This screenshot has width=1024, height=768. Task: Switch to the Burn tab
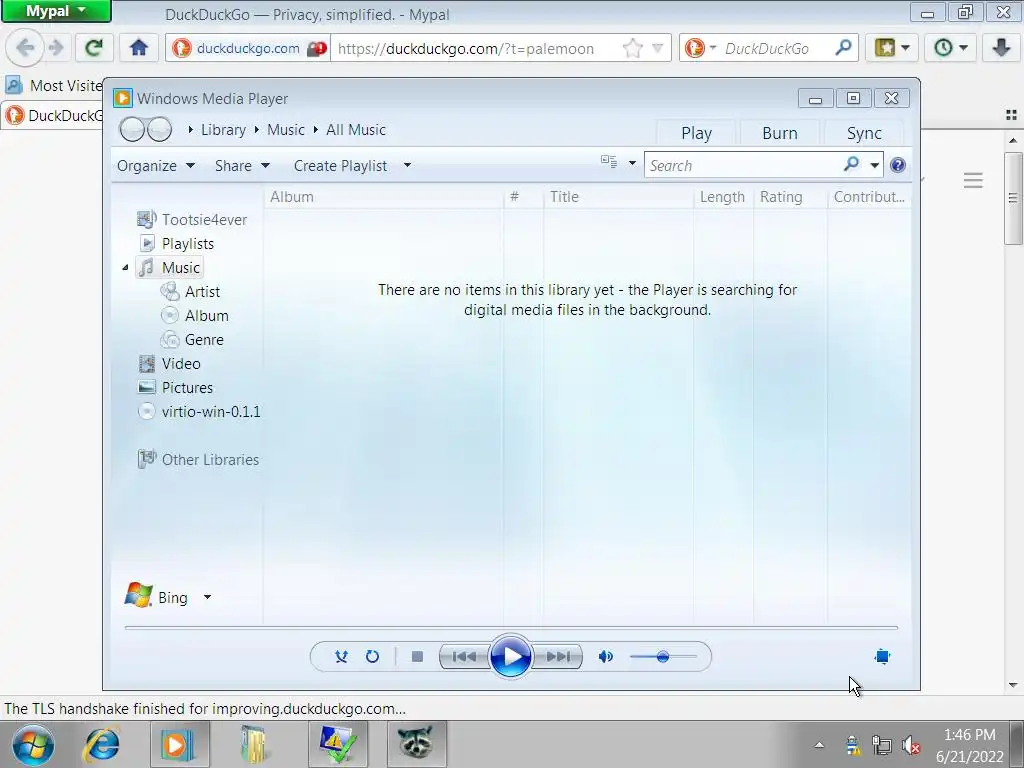click(x=780, y=133)
